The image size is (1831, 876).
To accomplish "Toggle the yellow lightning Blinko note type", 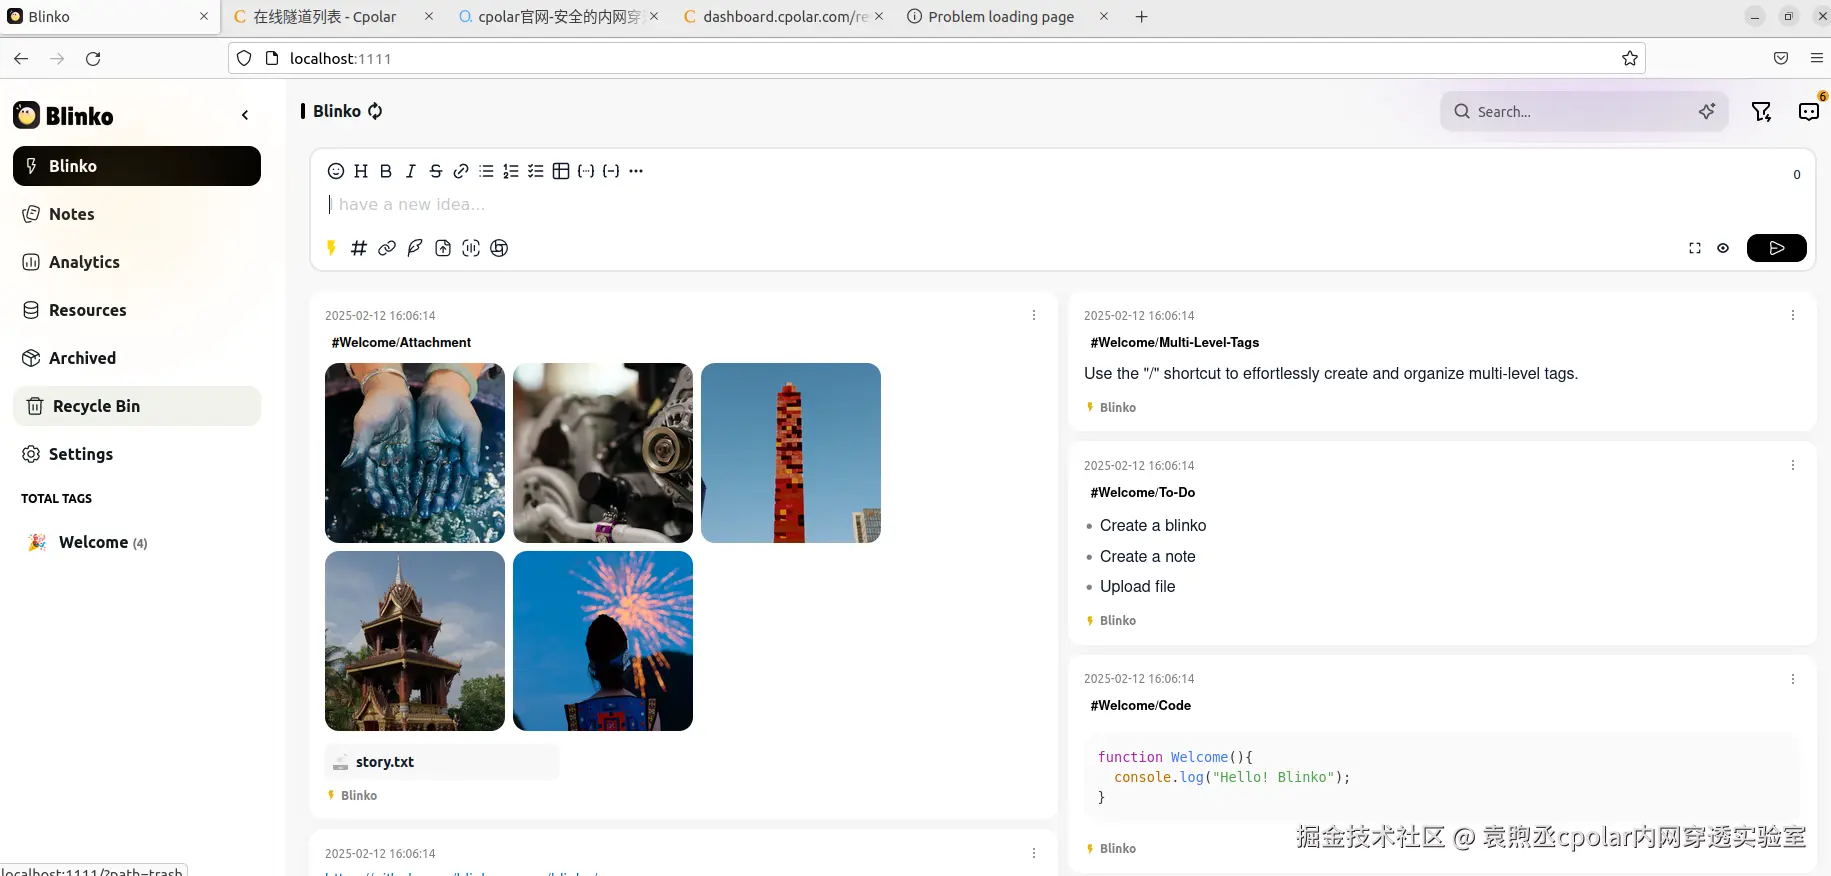I will tap(331, 248).
